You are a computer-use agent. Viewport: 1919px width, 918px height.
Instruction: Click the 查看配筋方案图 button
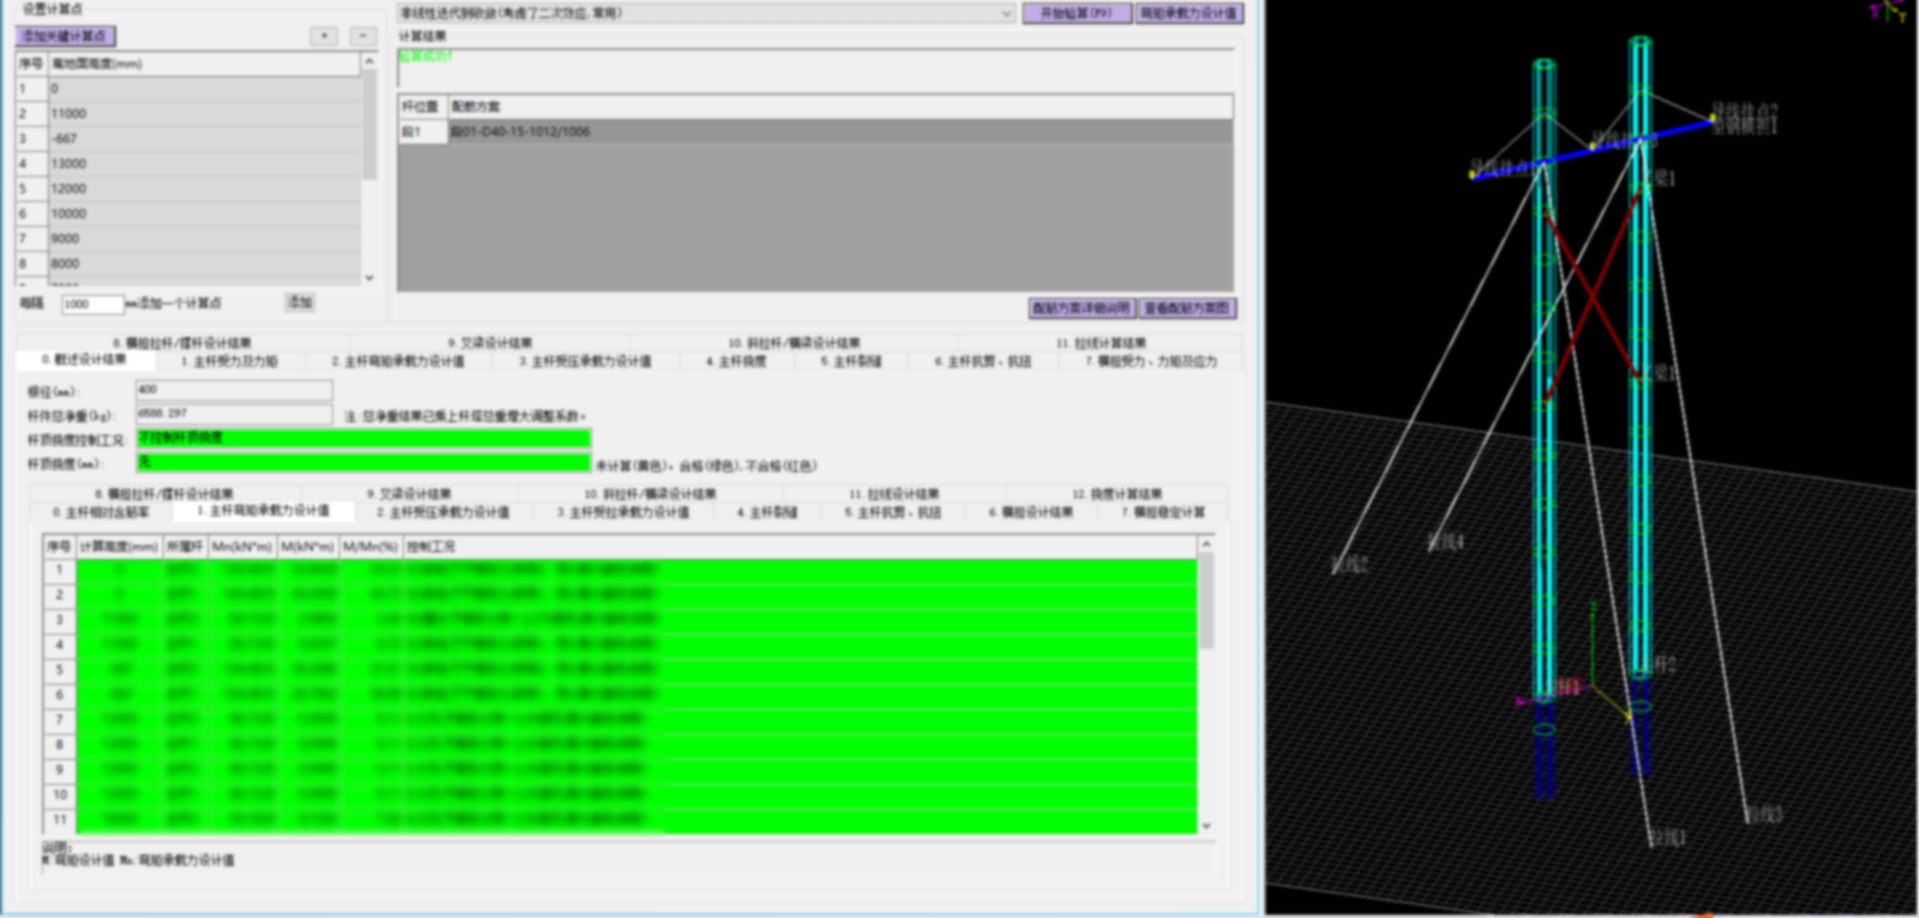(1187, 308)
